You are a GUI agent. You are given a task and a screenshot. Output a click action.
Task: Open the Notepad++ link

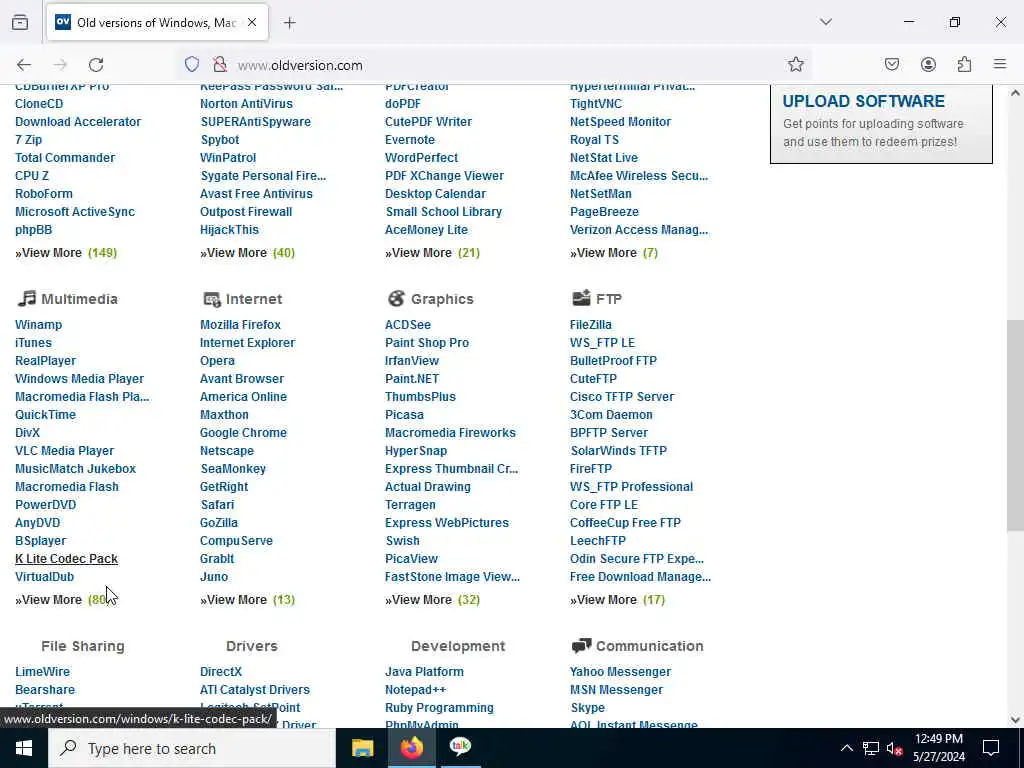pyautogui.click(x=415, y=690)
